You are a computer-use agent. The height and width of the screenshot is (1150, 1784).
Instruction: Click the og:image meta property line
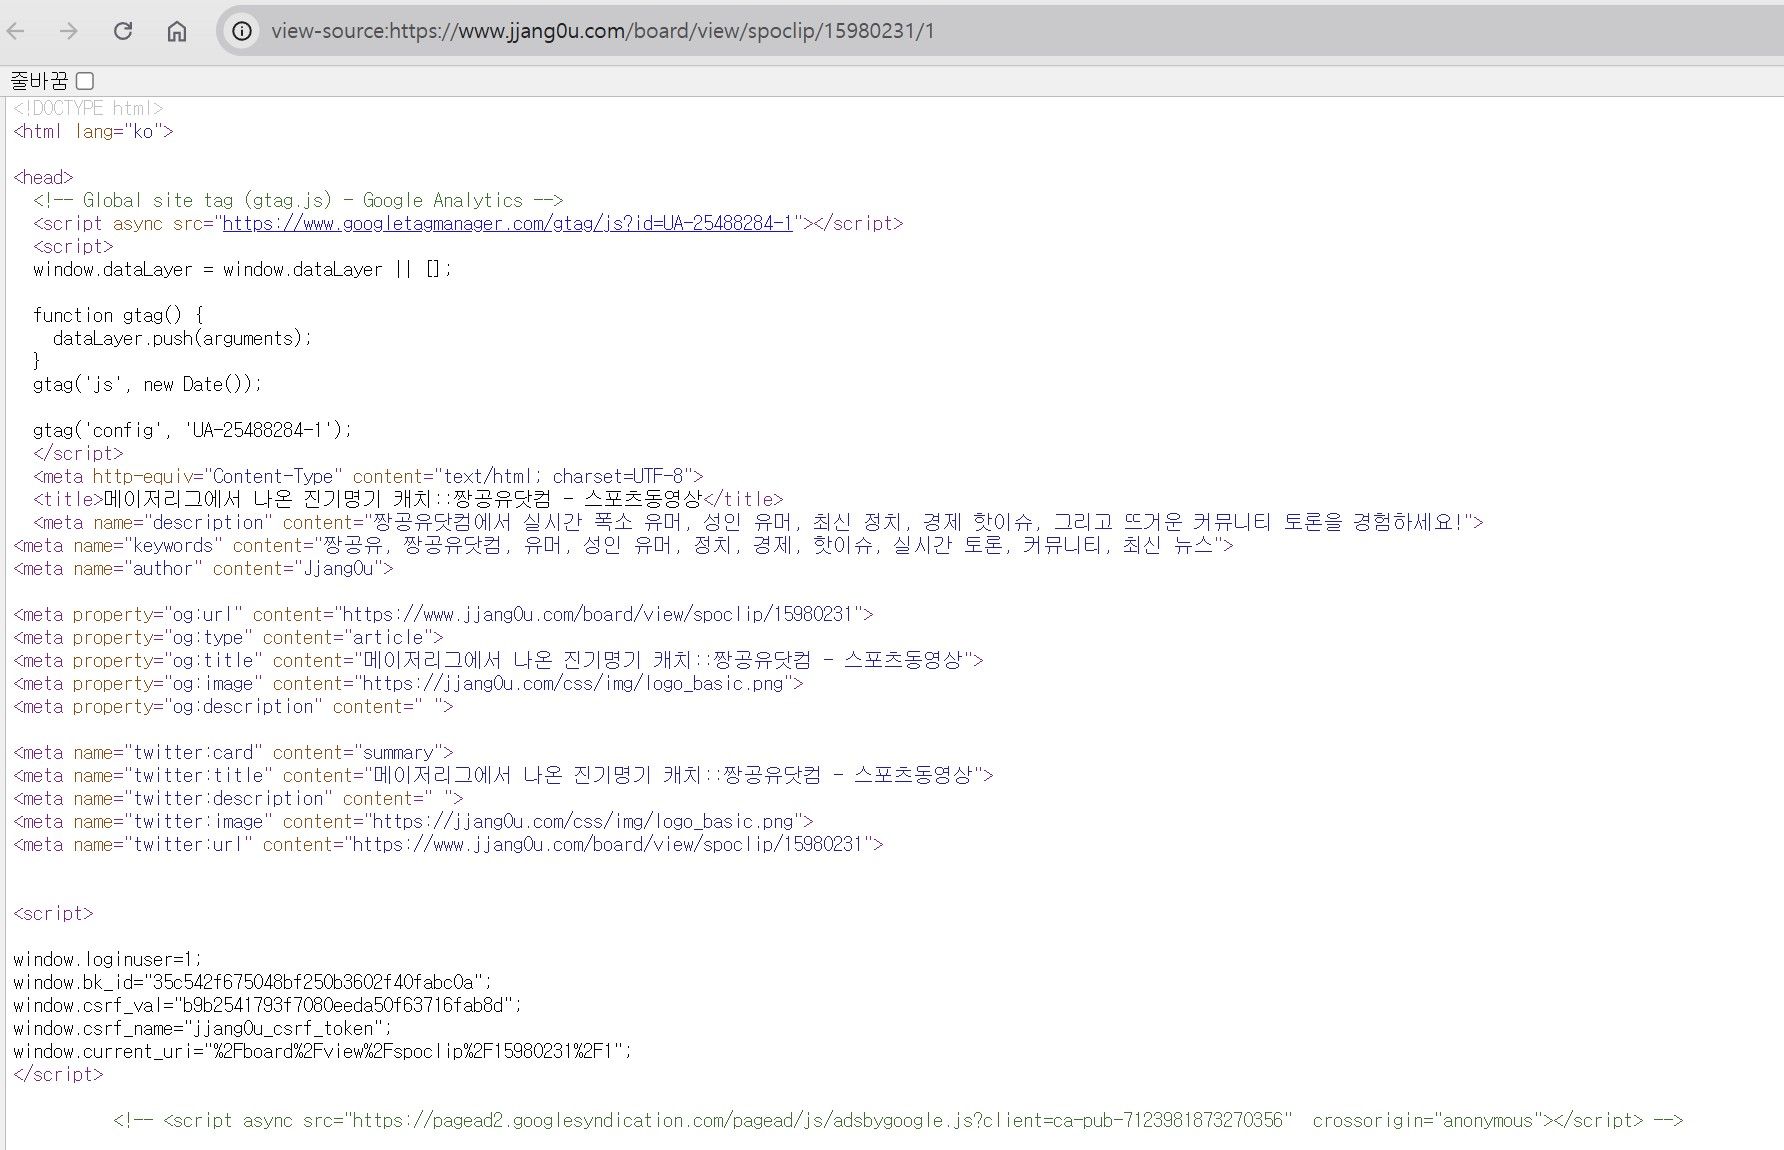tap(408, 683)
